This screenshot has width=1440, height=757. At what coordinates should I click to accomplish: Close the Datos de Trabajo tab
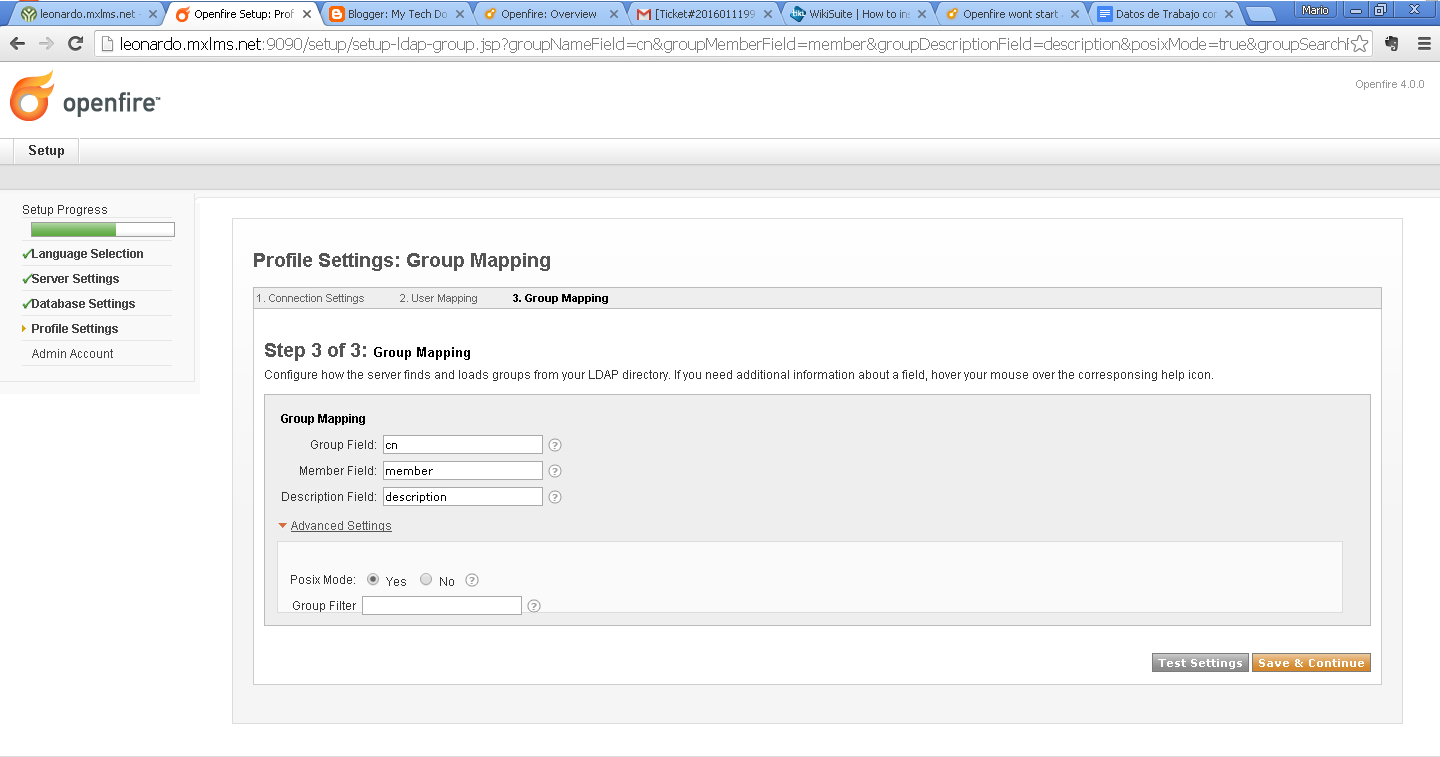[1227, 14]
